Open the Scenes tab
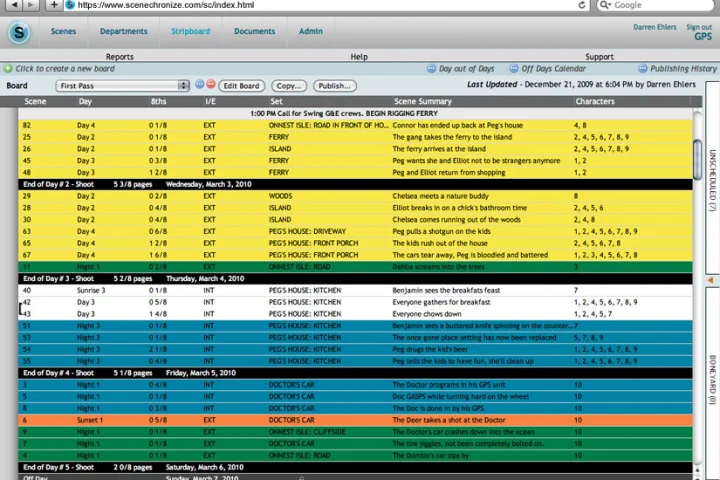Screen dimensions: 720x480 (63, 31)
